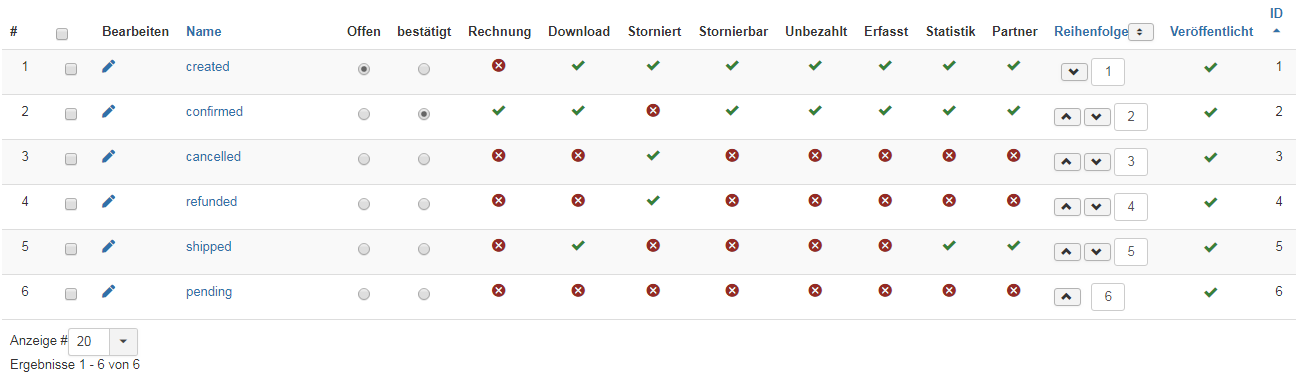Sort table by Name column header
The width and height of the screenshot is (1304, 383).
click(204, 32)
